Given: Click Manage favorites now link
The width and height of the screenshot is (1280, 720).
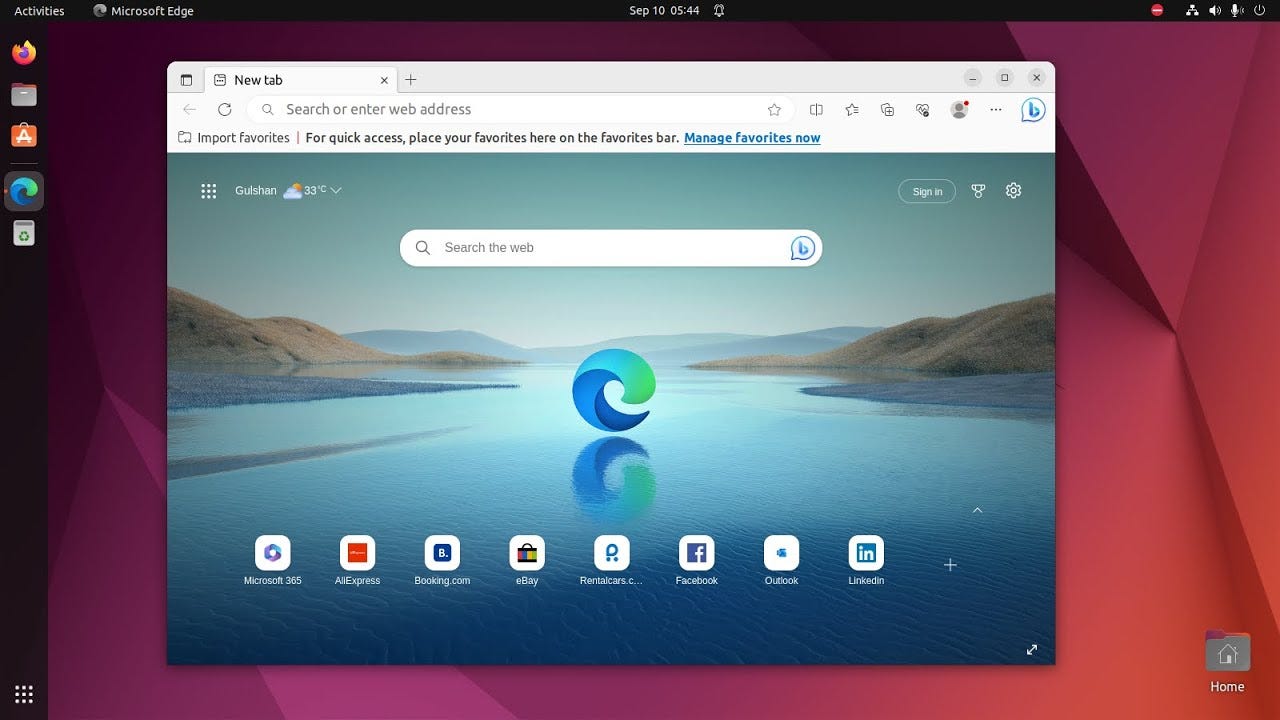Looking at the screenshot, I should point(752,138).
